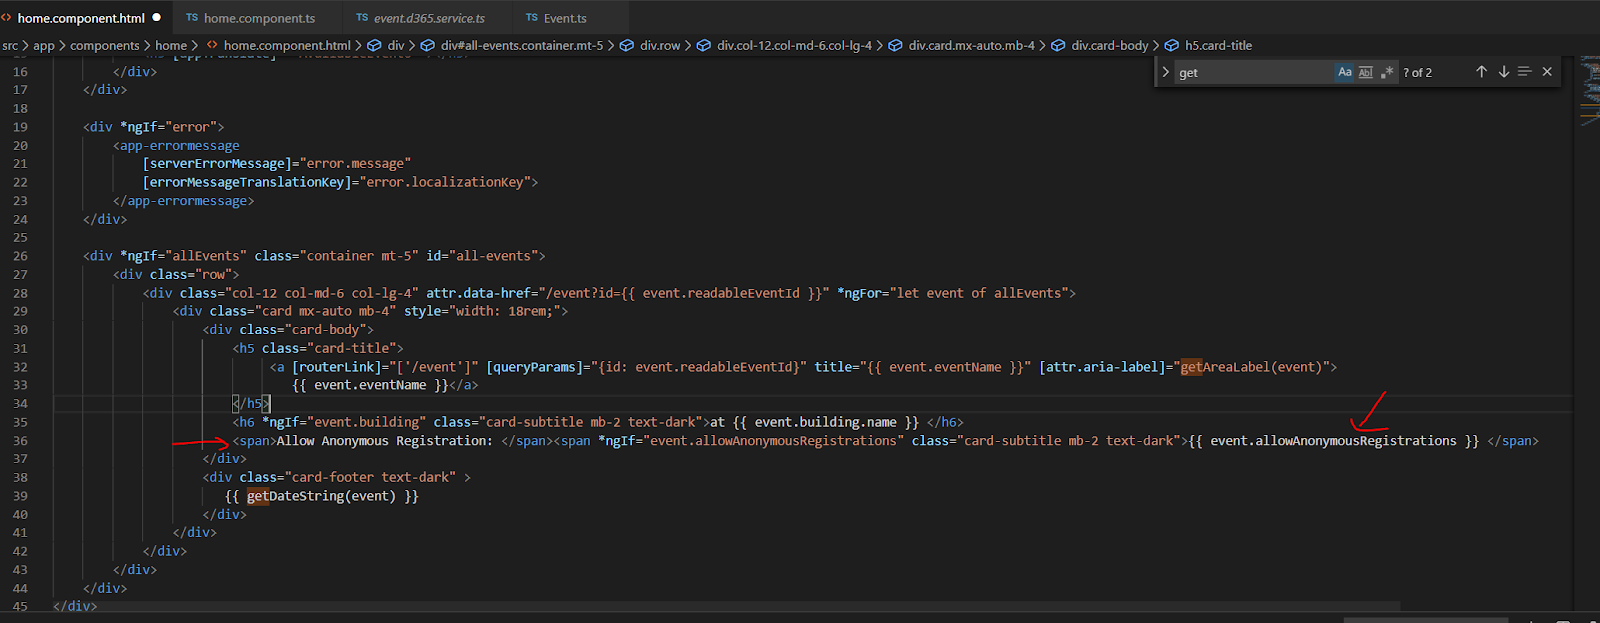This screenshot has width=1600, height=623.
Task: Go to previous match arrow
Action: pos(1481,72)
